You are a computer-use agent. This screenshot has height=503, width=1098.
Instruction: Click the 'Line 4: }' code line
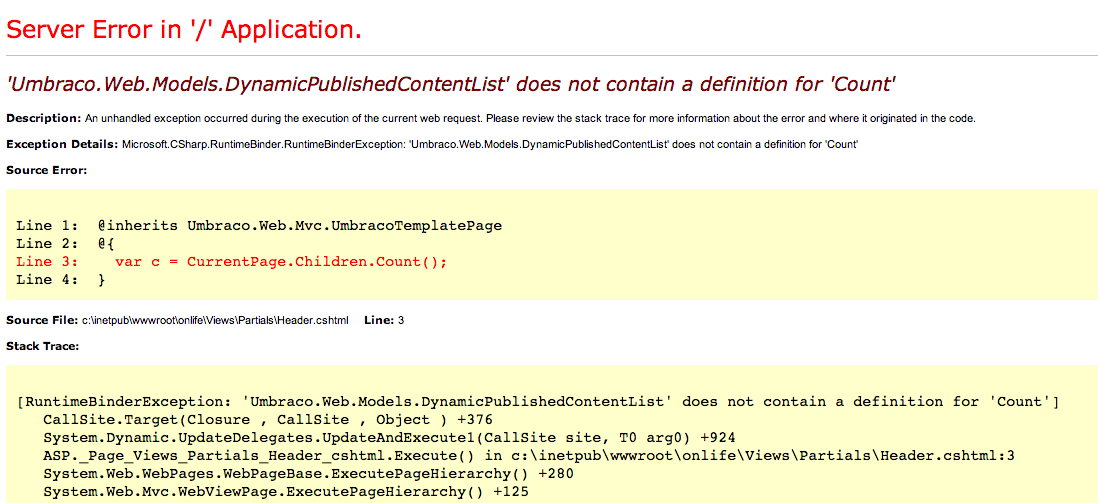[x=60, y=280]
